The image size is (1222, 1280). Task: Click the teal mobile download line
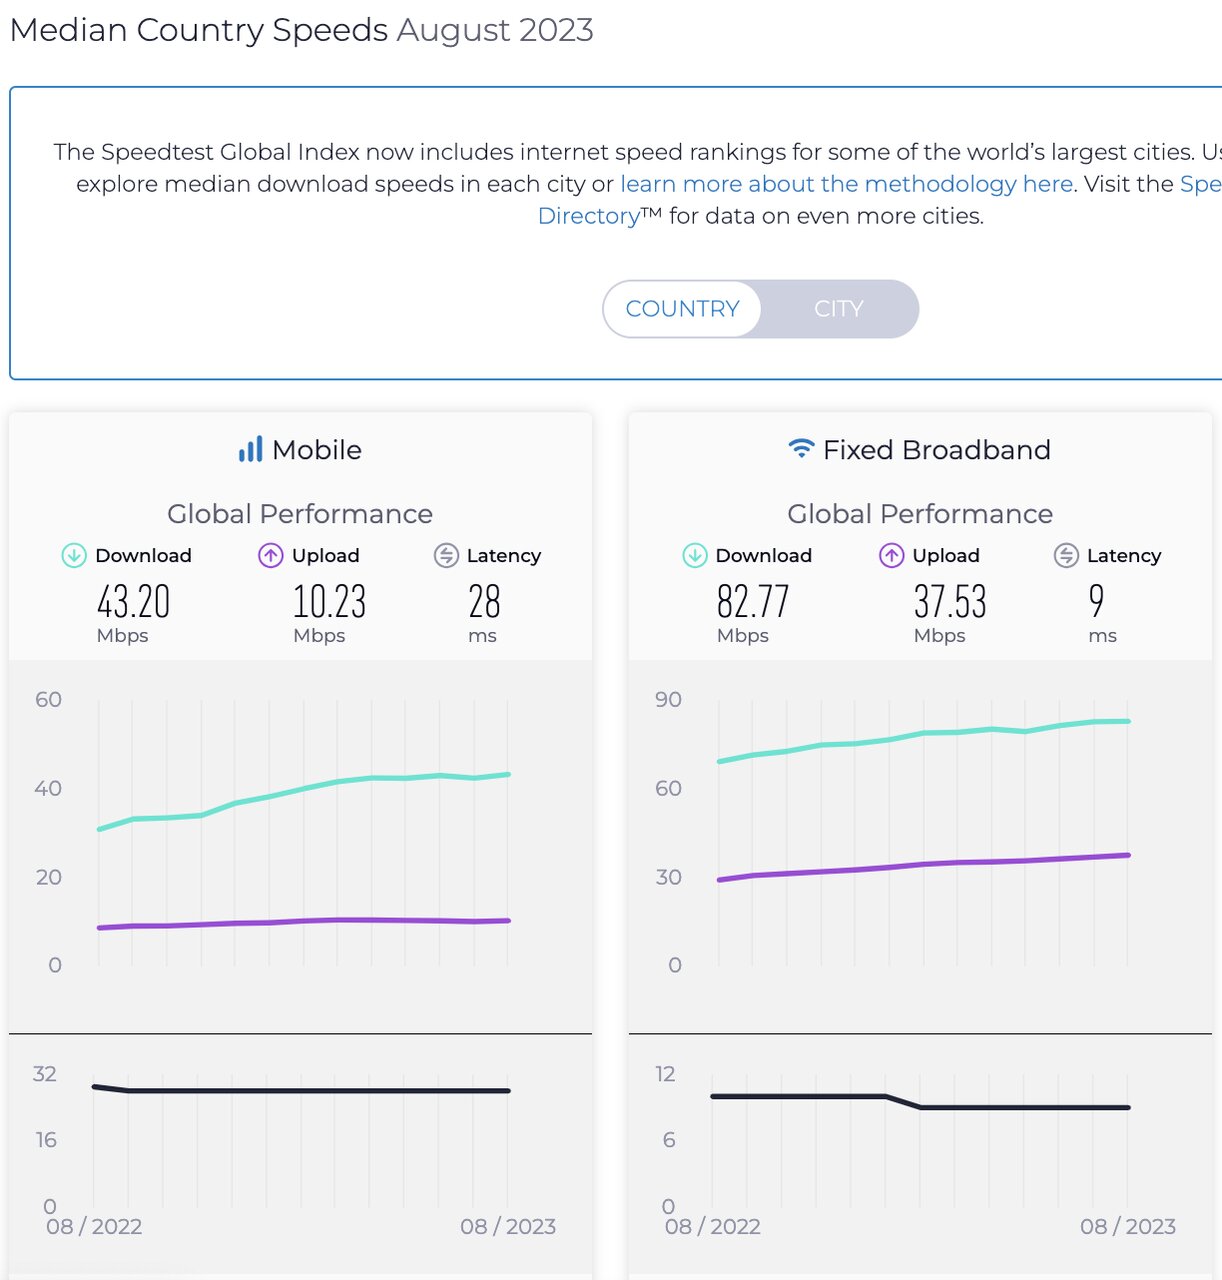point(303,790)
